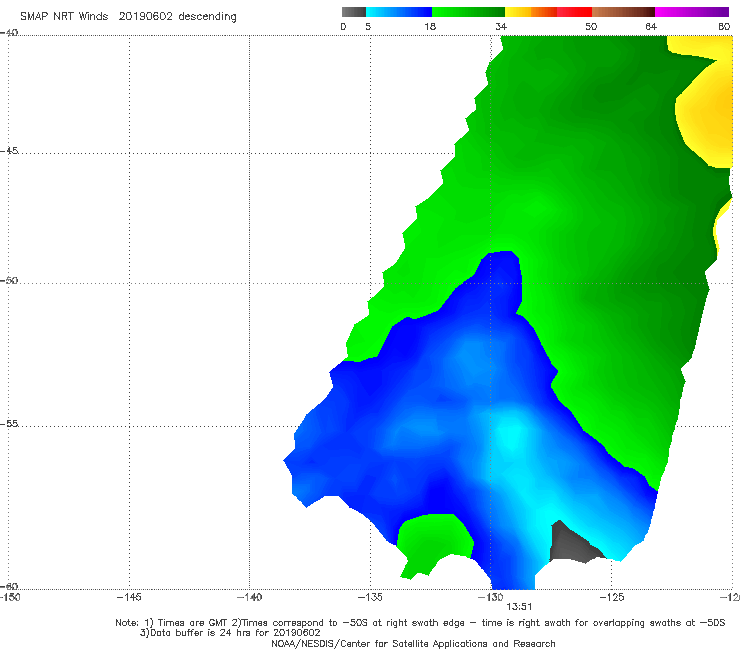The width and height of the screenshot is (740, 650).
Task: Click the '-135' longitude axis label
Action: coord(370,597)
